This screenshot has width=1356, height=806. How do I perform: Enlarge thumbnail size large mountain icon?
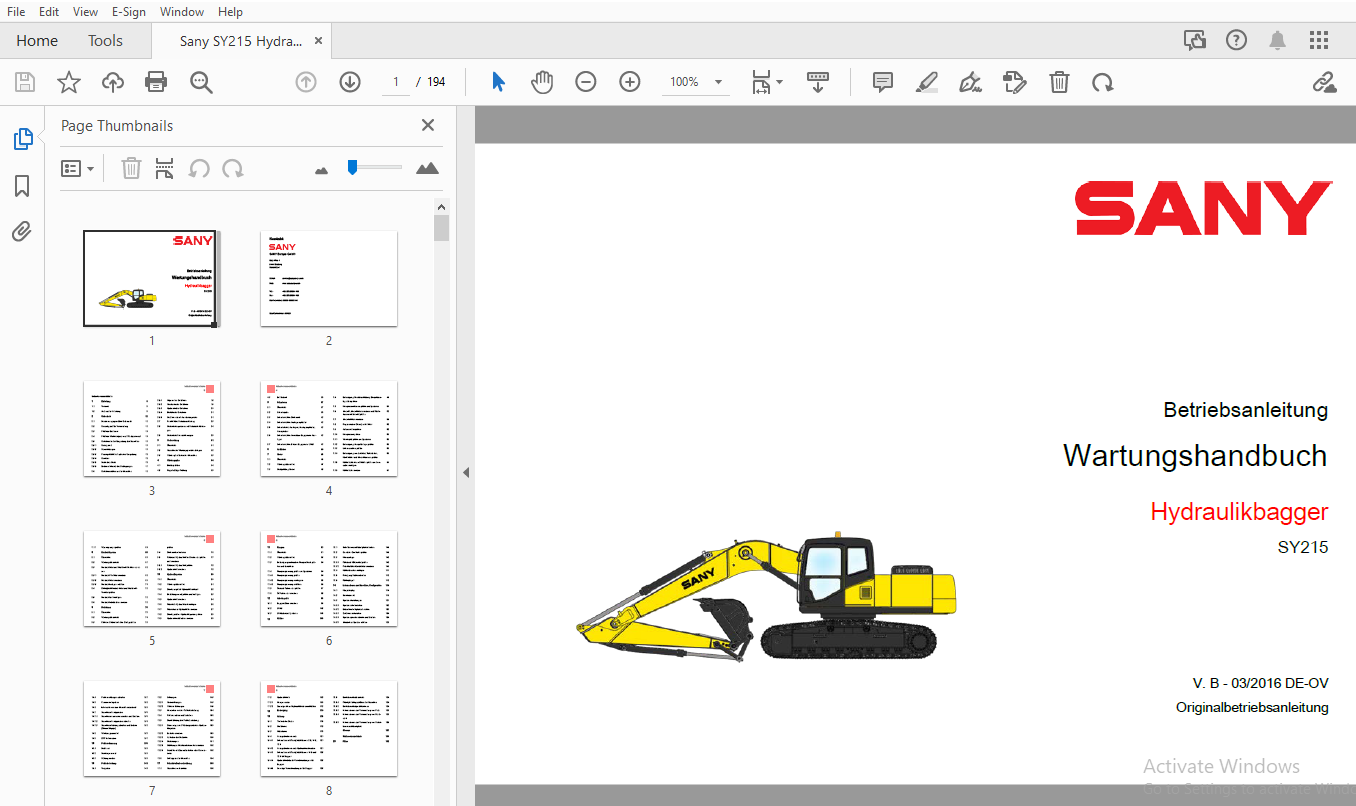tap(427, 168)
